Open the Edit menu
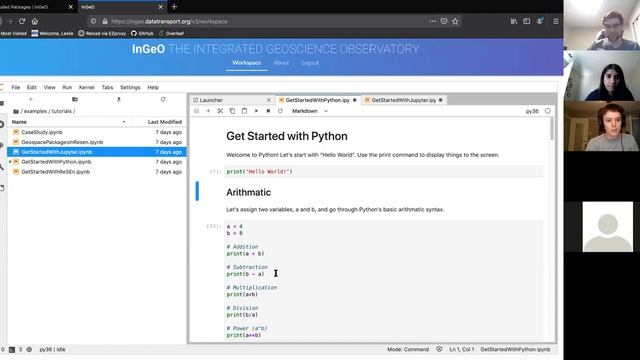 [x=31, y=87]
